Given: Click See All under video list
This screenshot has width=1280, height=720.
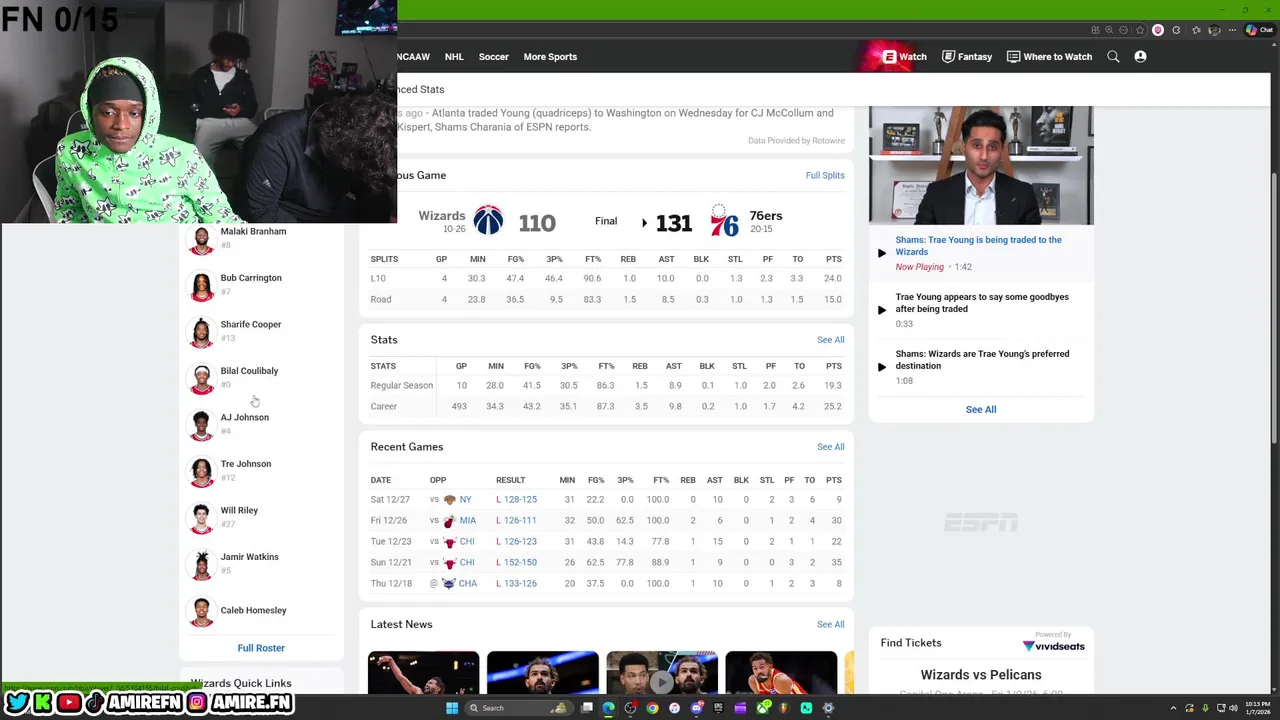Looking at the screenshot, I should pyautogui.click(x=981, y=409).
